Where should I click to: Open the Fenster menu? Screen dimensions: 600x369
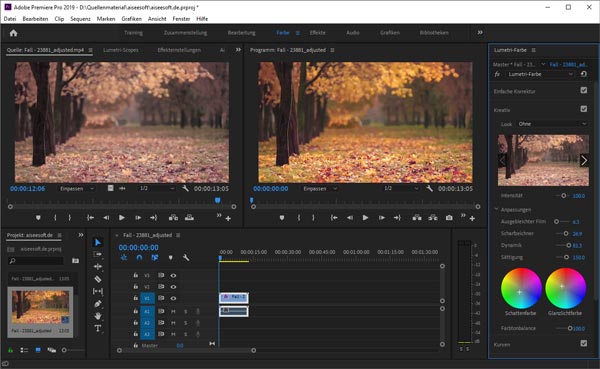coord(181,19)
